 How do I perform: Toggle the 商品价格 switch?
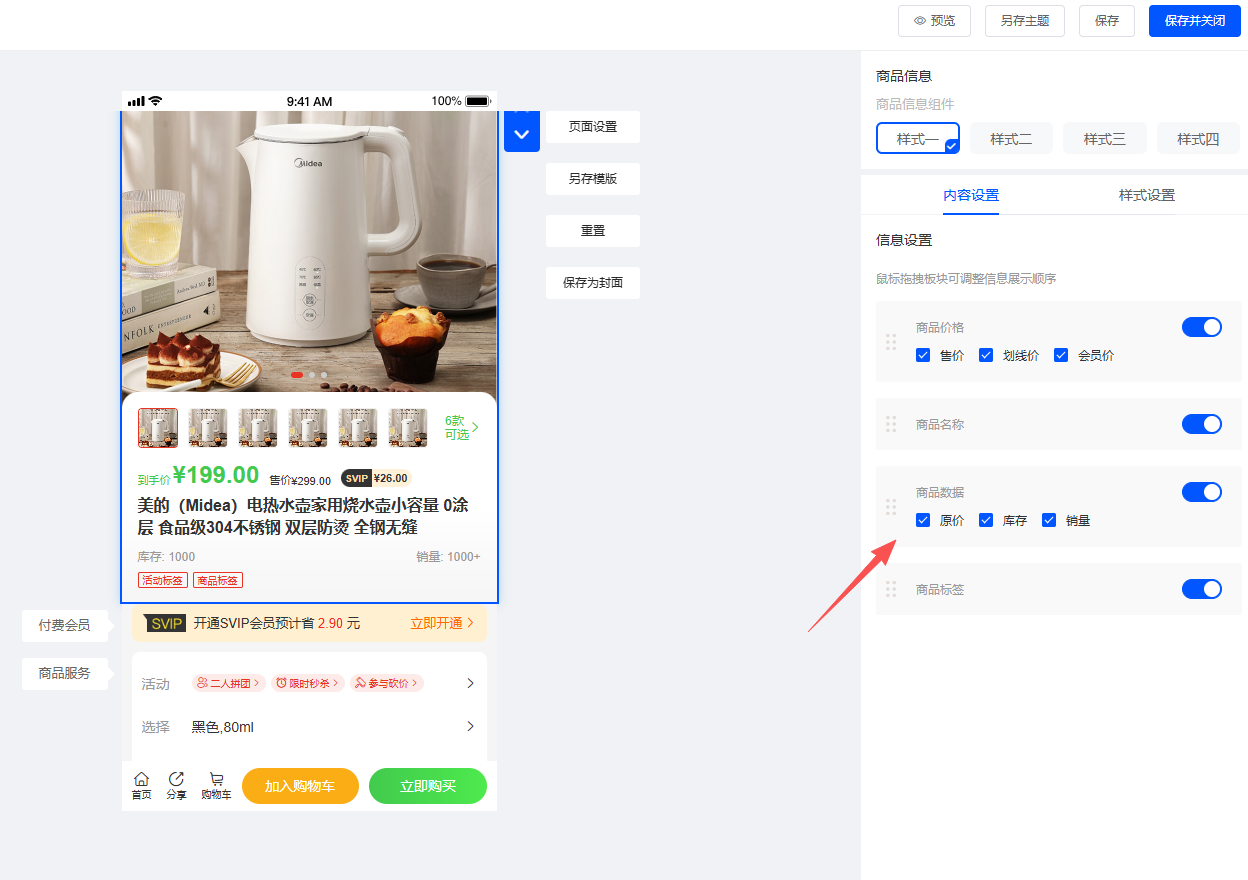[x=1202, y=327]
